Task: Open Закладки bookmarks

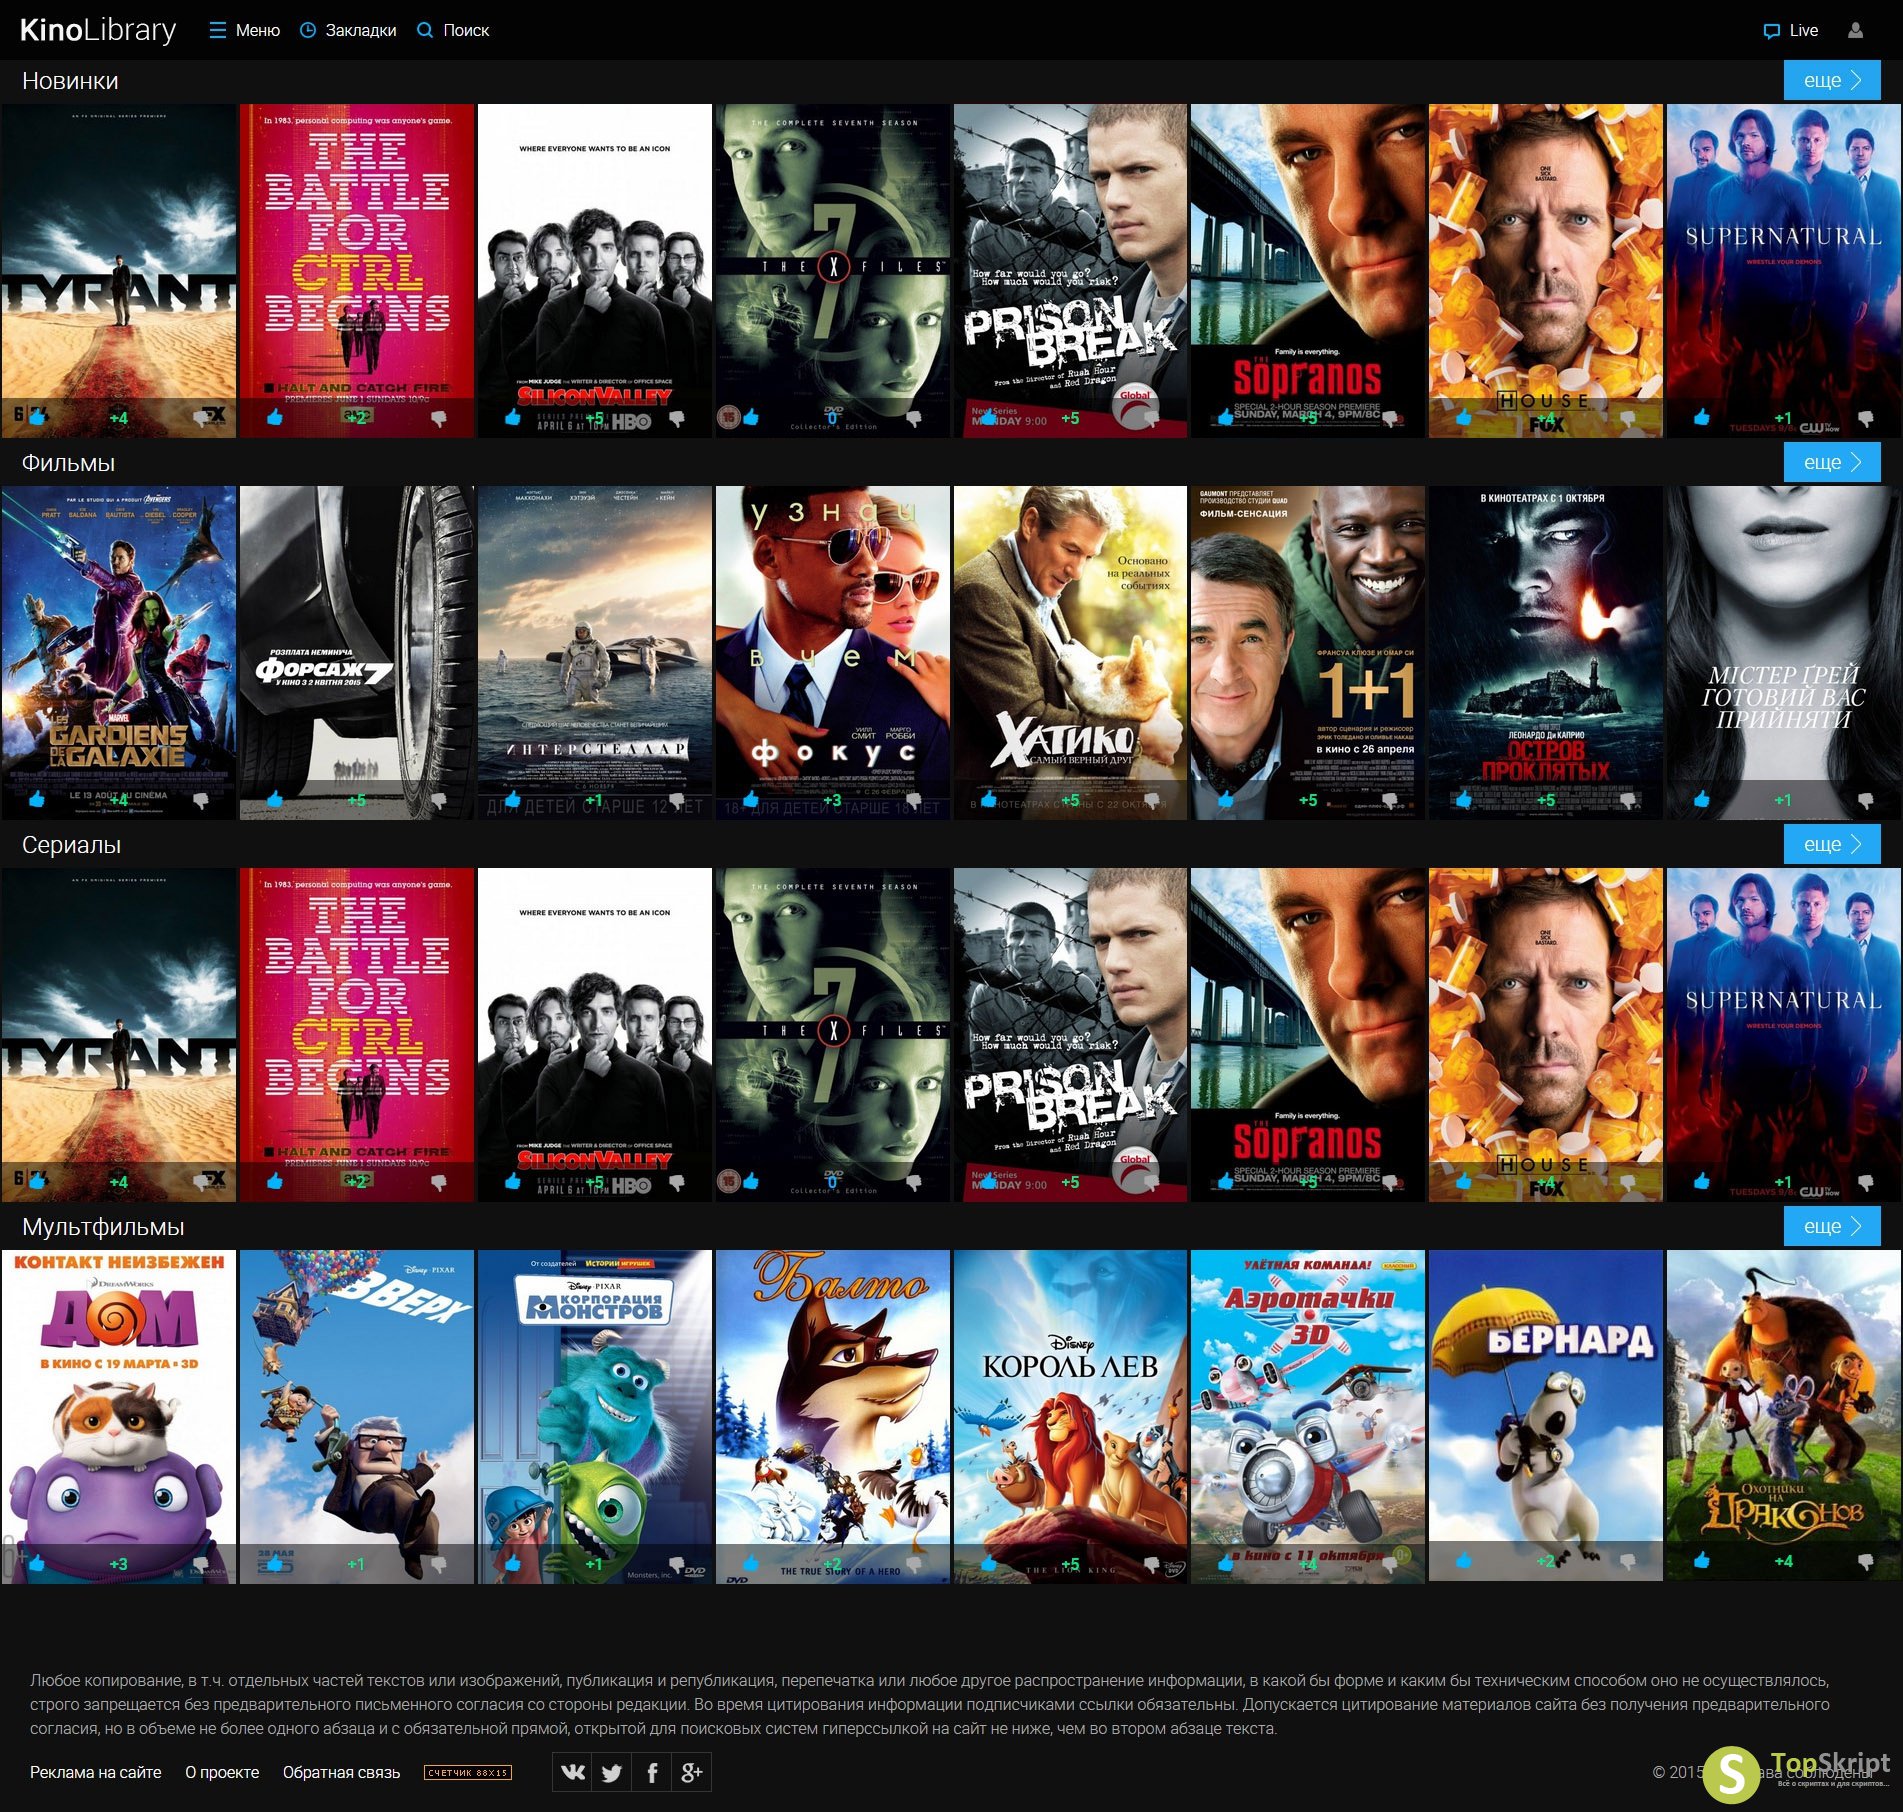Action: pyautogui.click(x=348, y=30)
